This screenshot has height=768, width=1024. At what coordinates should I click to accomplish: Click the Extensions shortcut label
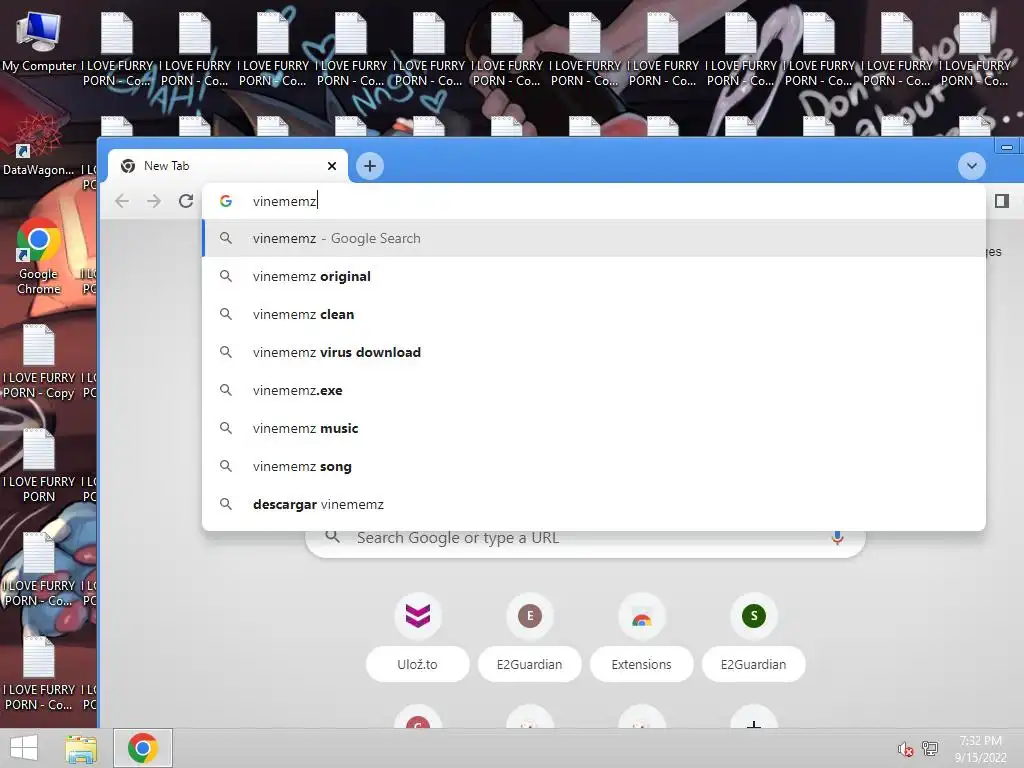click(641, 664)
